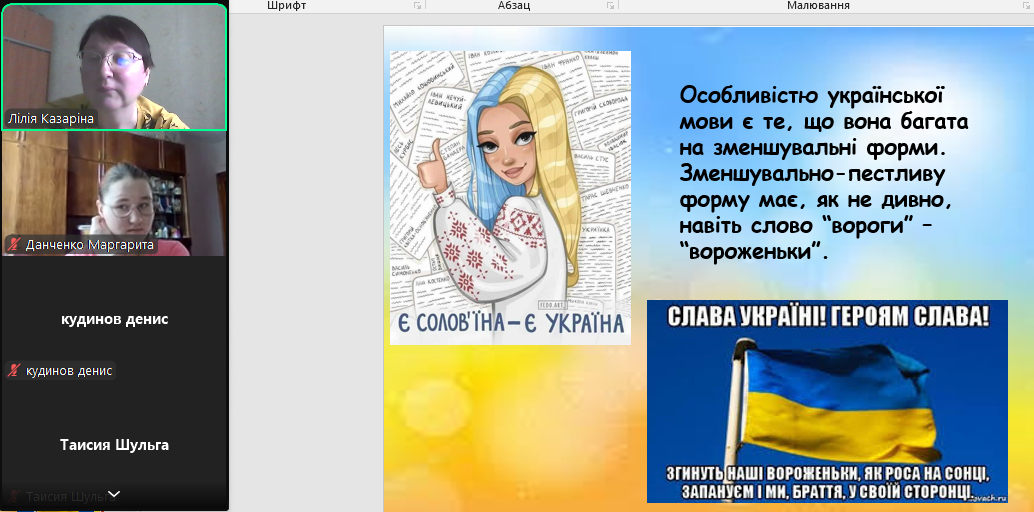Open the Шрифт group dialog launcher
This screenshot has width=1034, height=512.
click(418, 6)
